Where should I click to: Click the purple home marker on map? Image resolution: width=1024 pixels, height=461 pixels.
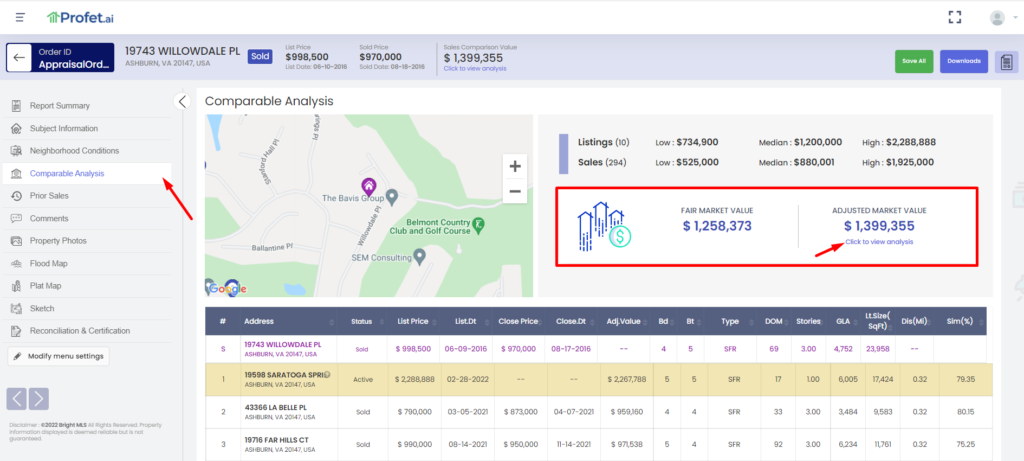368,187
